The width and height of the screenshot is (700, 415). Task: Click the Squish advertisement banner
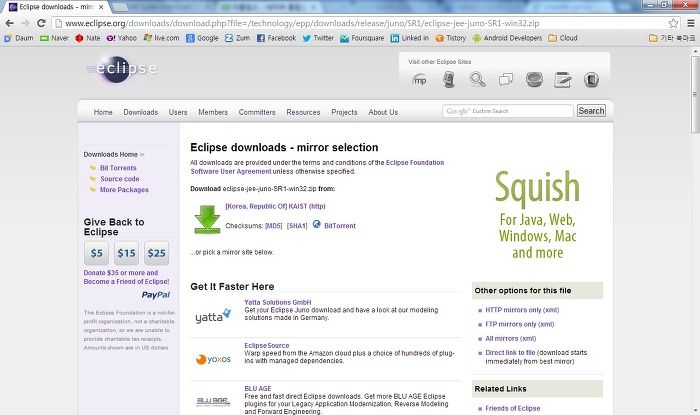(x=537, y=215)
